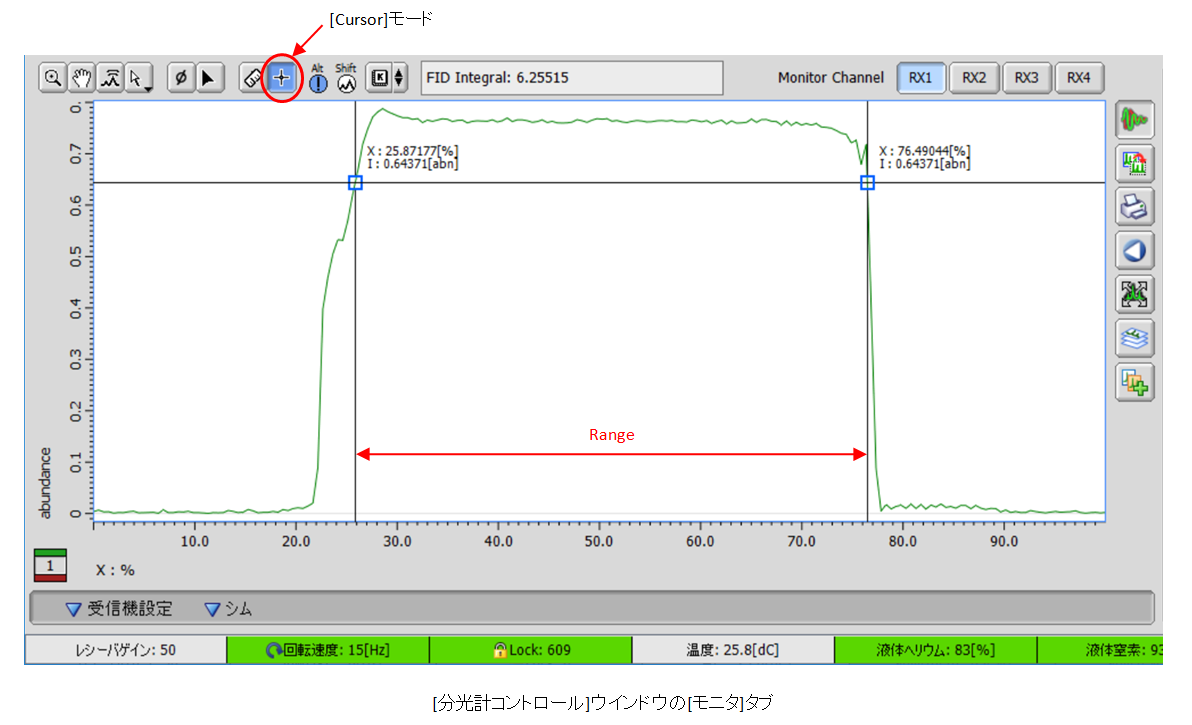Expand the シム section
The width and height of the screenshot is (1192, 725).
click(x=228, y=609)
